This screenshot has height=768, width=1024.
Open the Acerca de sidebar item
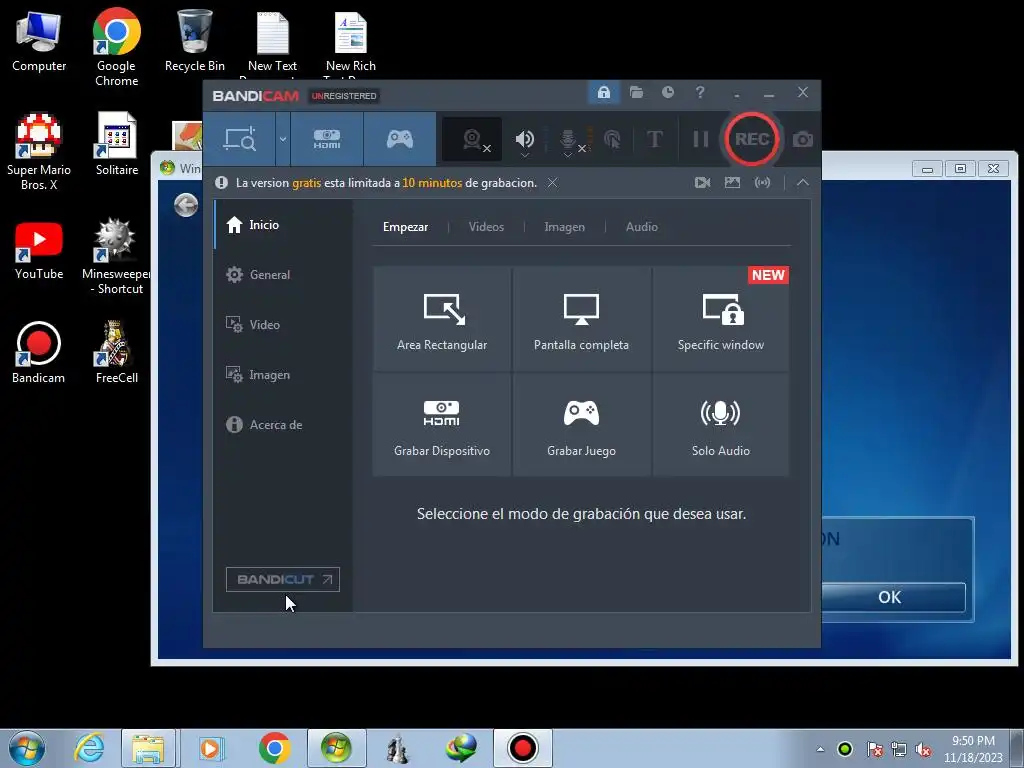tap(283, 424)
